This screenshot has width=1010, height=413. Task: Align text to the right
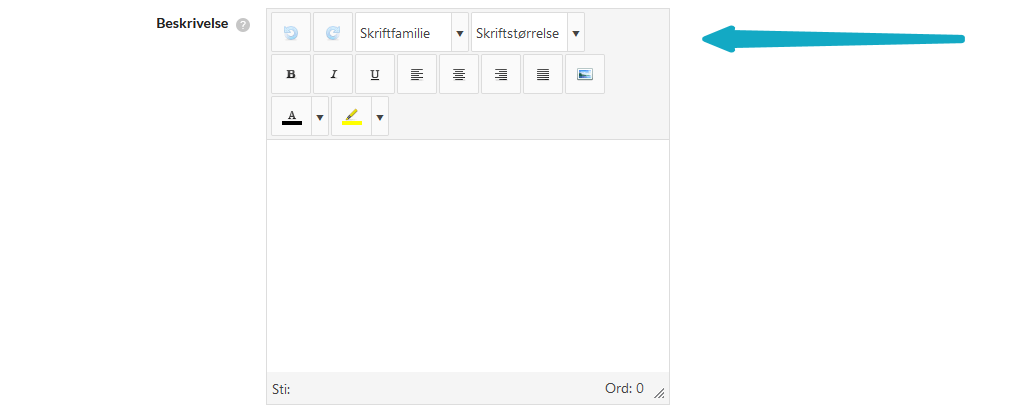tap(501, 74)
